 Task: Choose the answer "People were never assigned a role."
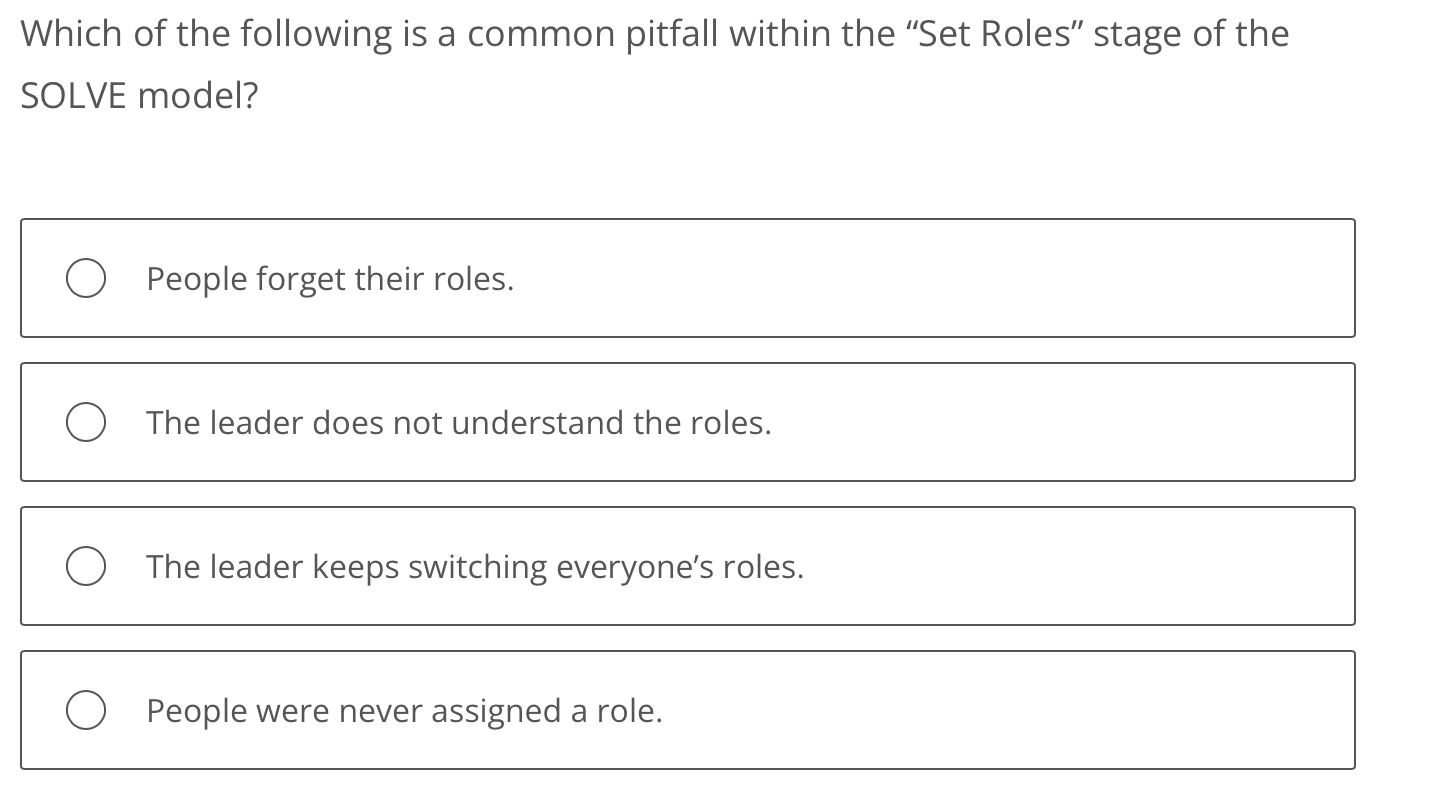[402, 709]
